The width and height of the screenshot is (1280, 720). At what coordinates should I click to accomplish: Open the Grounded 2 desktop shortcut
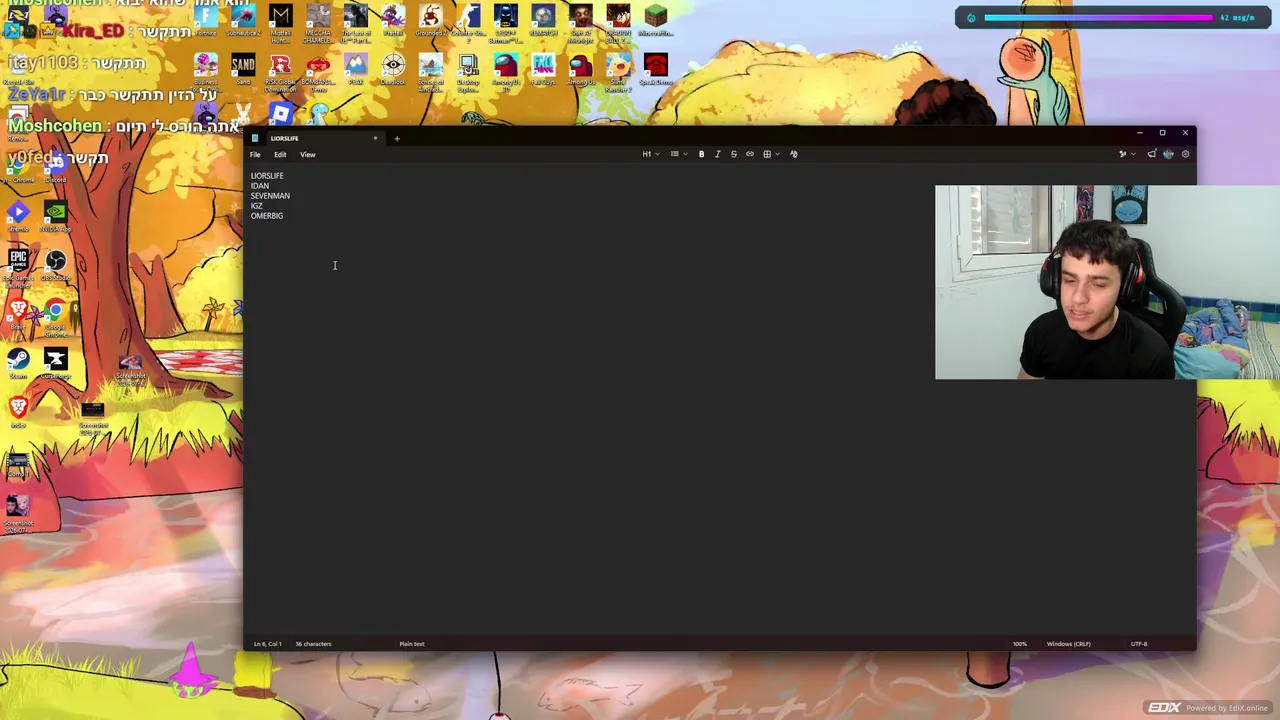click(431, 20)
